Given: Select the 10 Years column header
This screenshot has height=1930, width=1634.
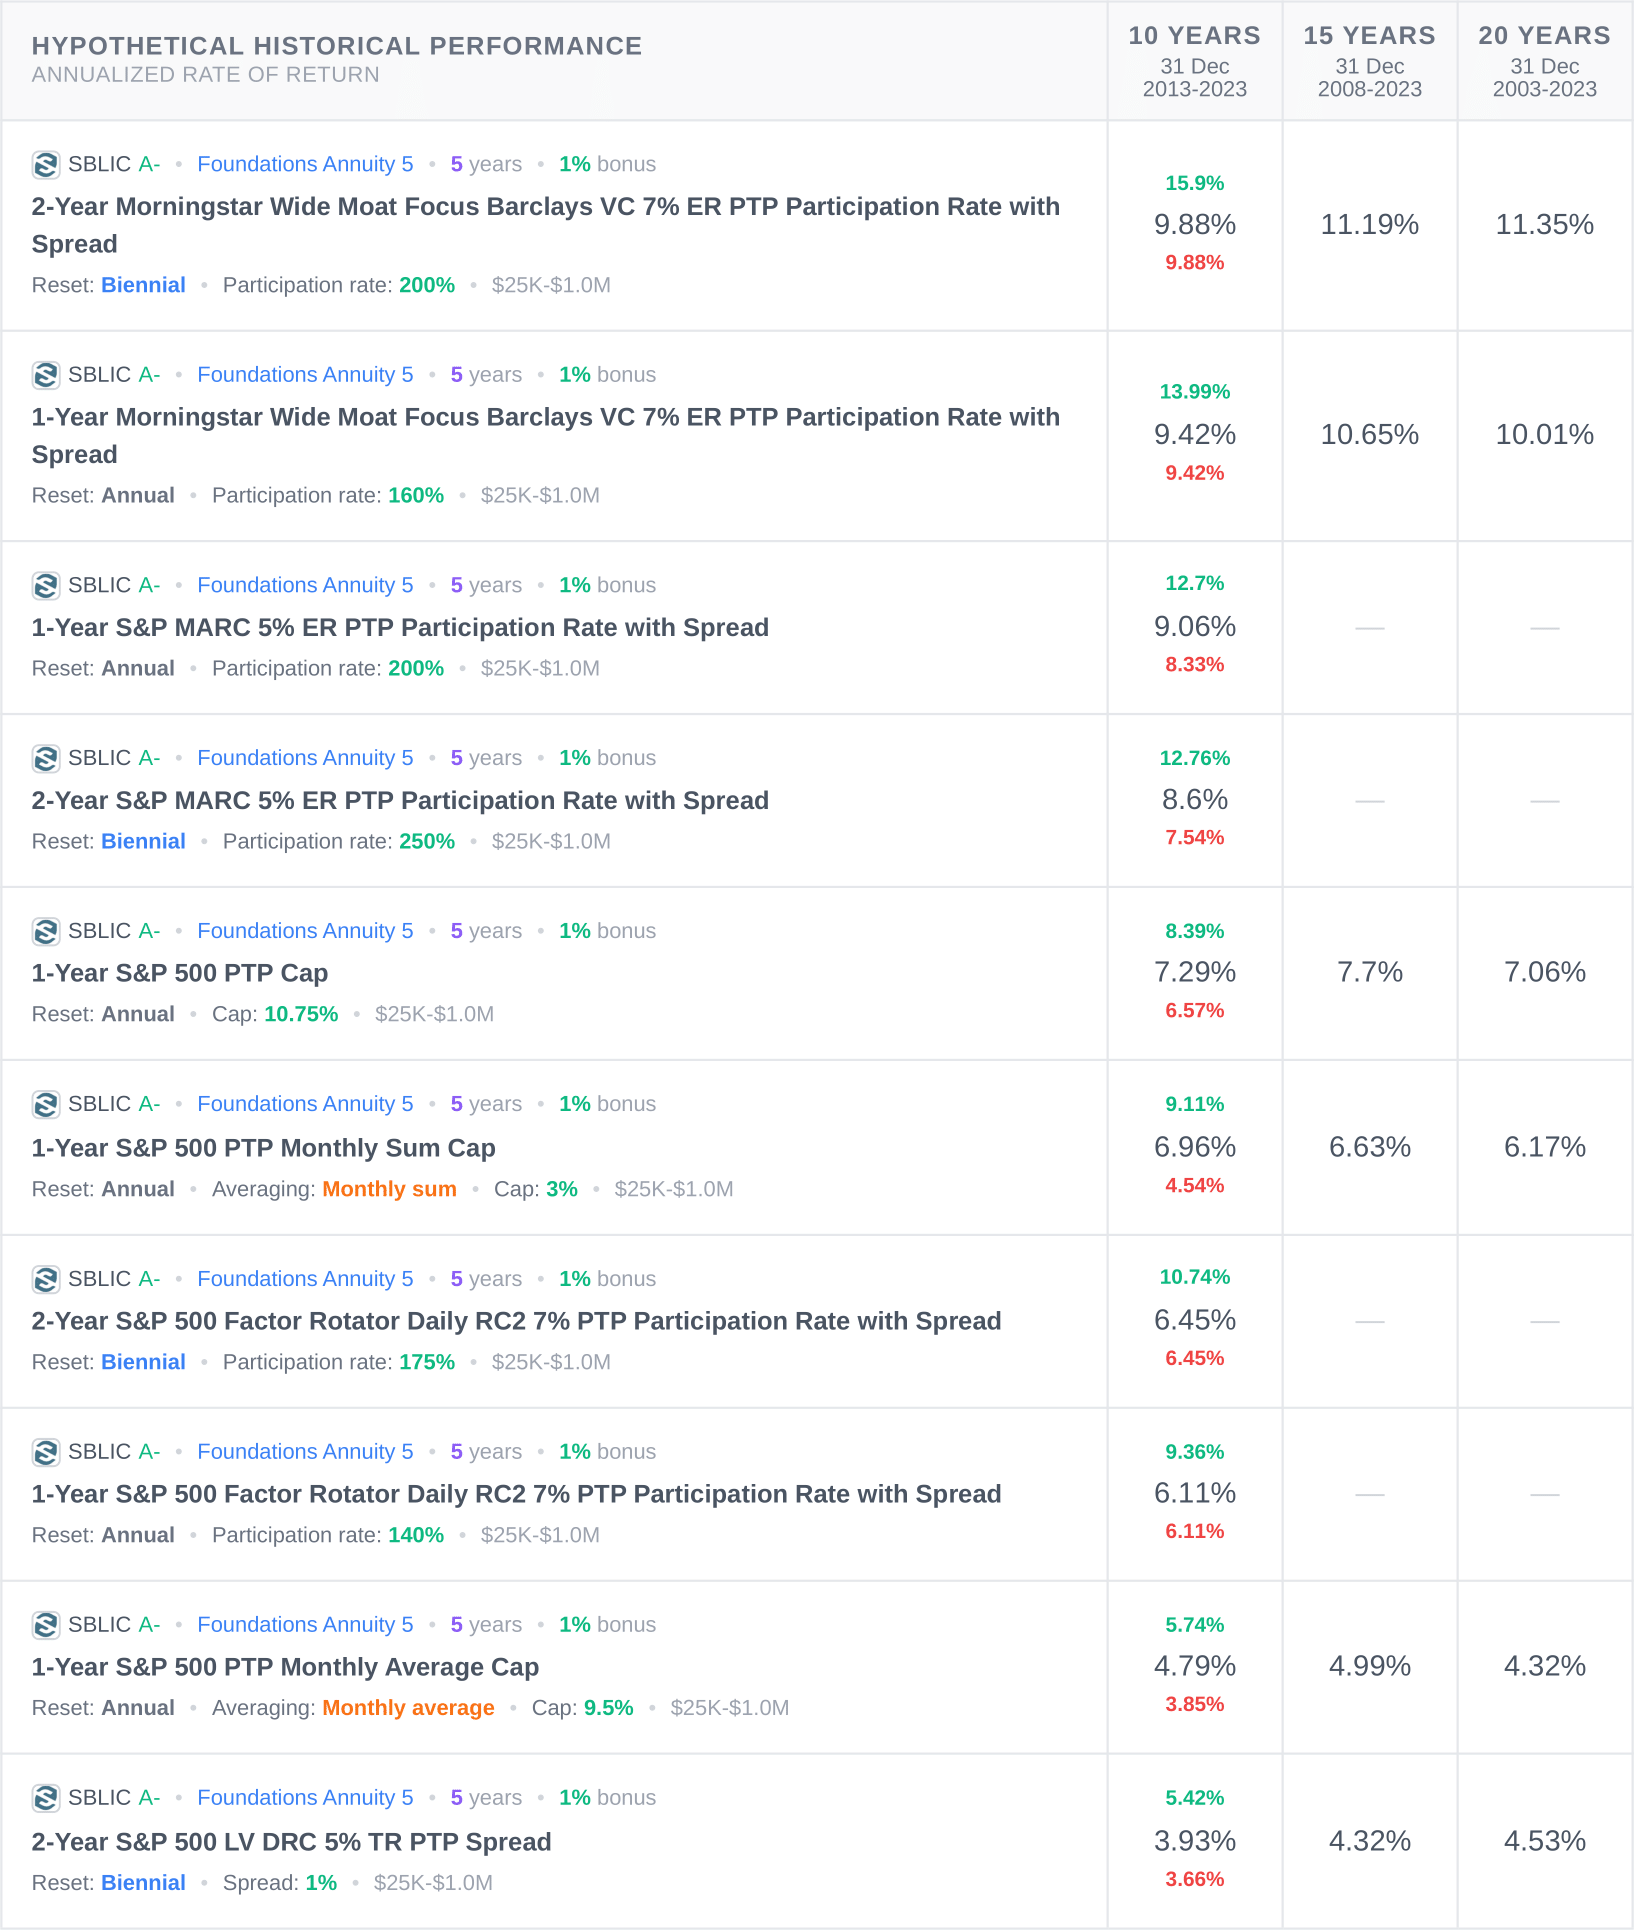Looking at the screenshot, I should pos(1194,60).
